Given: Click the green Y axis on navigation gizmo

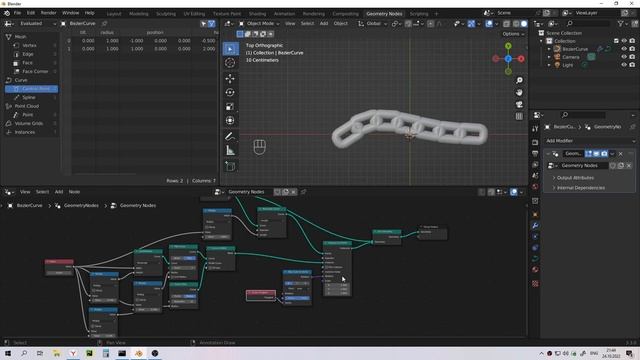Looking at the screenshot, I should click(508, 46).
